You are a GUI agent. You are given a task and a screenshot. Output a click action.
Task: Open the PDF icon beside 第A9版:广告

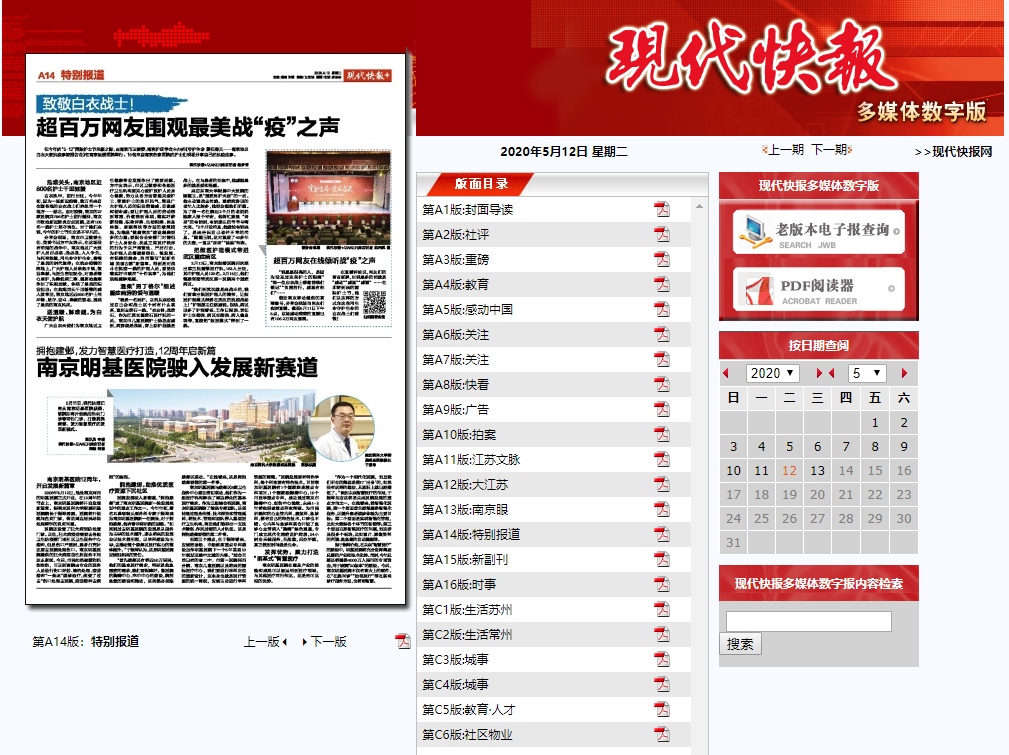660,409
